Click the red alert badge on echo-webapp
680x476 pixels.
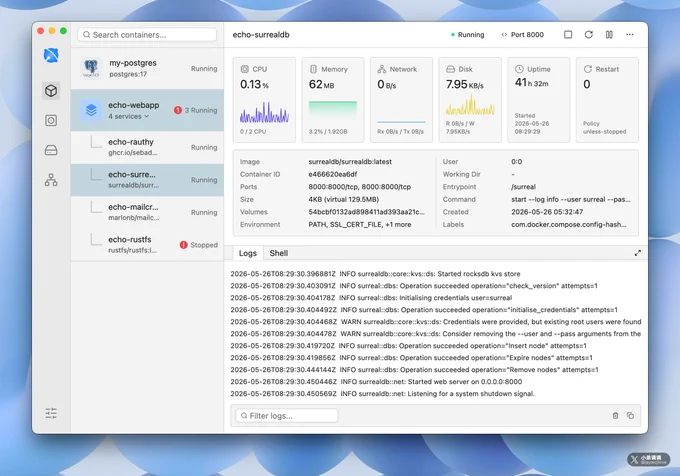[x=178, y=110]
